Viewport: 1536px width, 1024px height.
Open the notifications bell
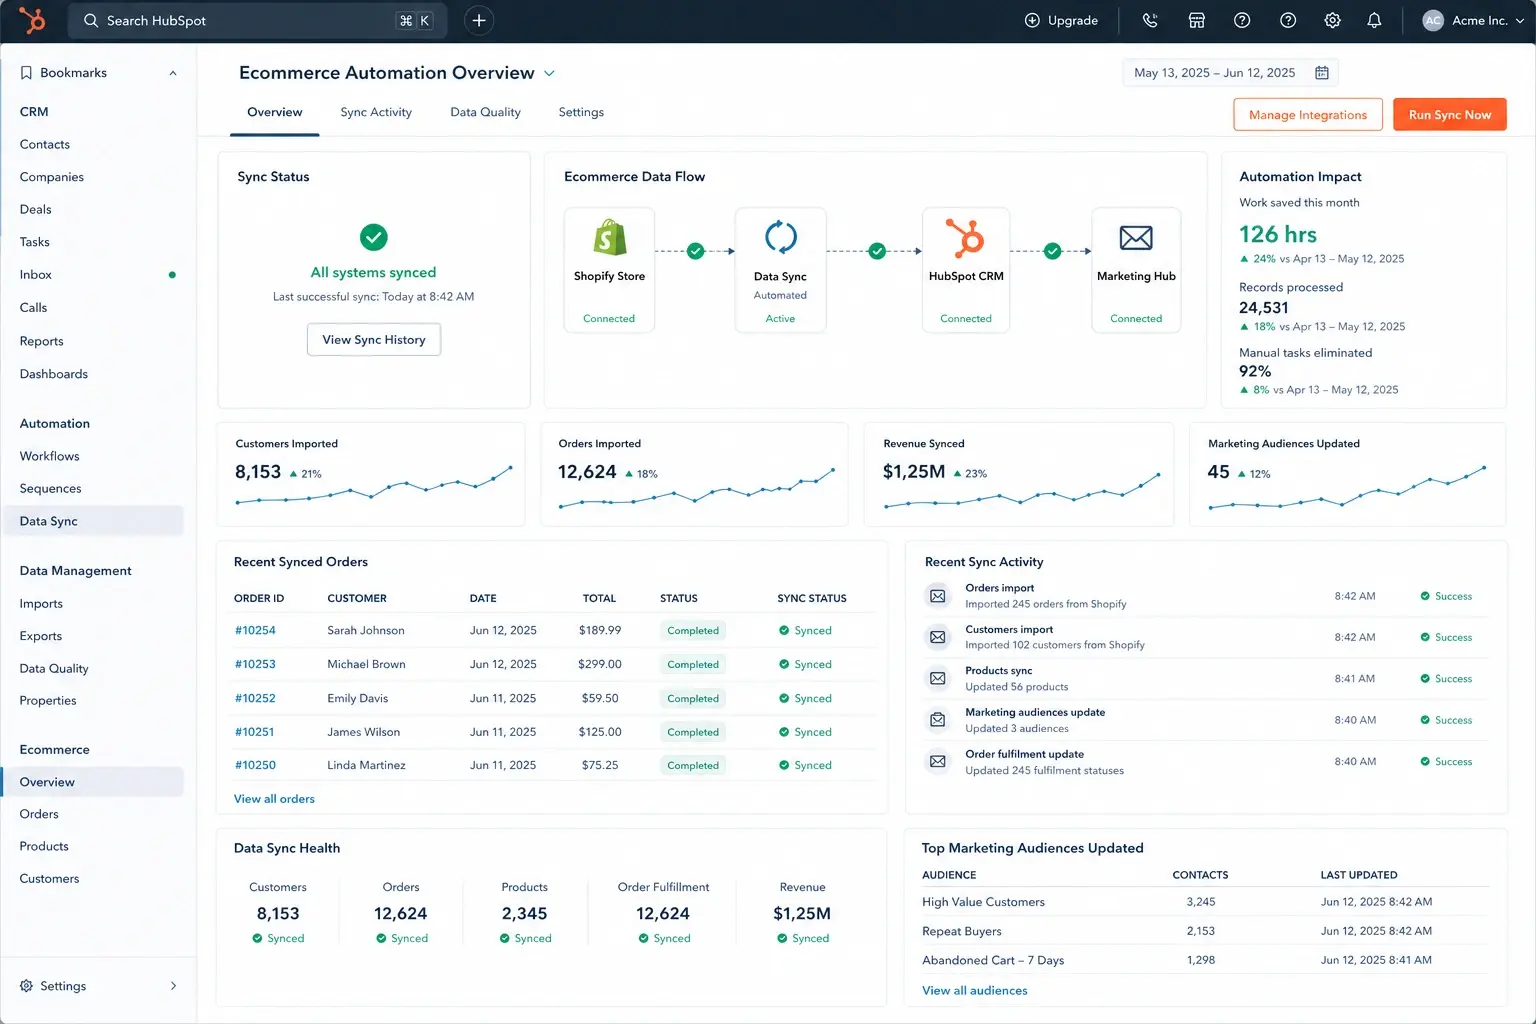[1374, 20]
